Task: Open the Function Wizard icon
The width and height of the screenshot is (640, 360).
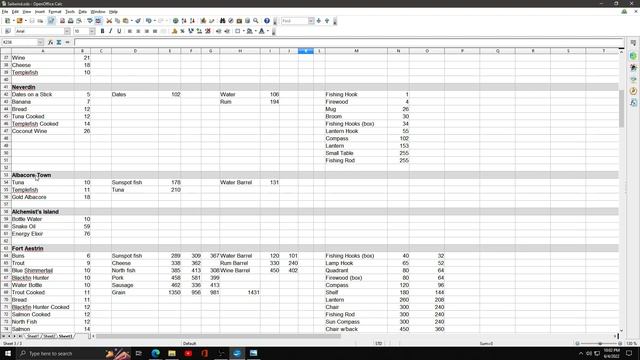Action: (50, 42)
